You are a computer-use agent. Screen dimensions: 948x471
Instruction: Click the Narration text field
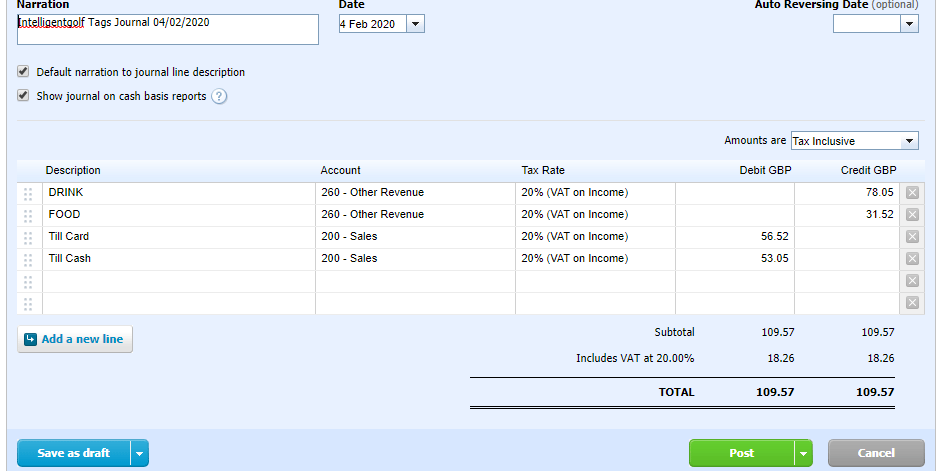167,29
